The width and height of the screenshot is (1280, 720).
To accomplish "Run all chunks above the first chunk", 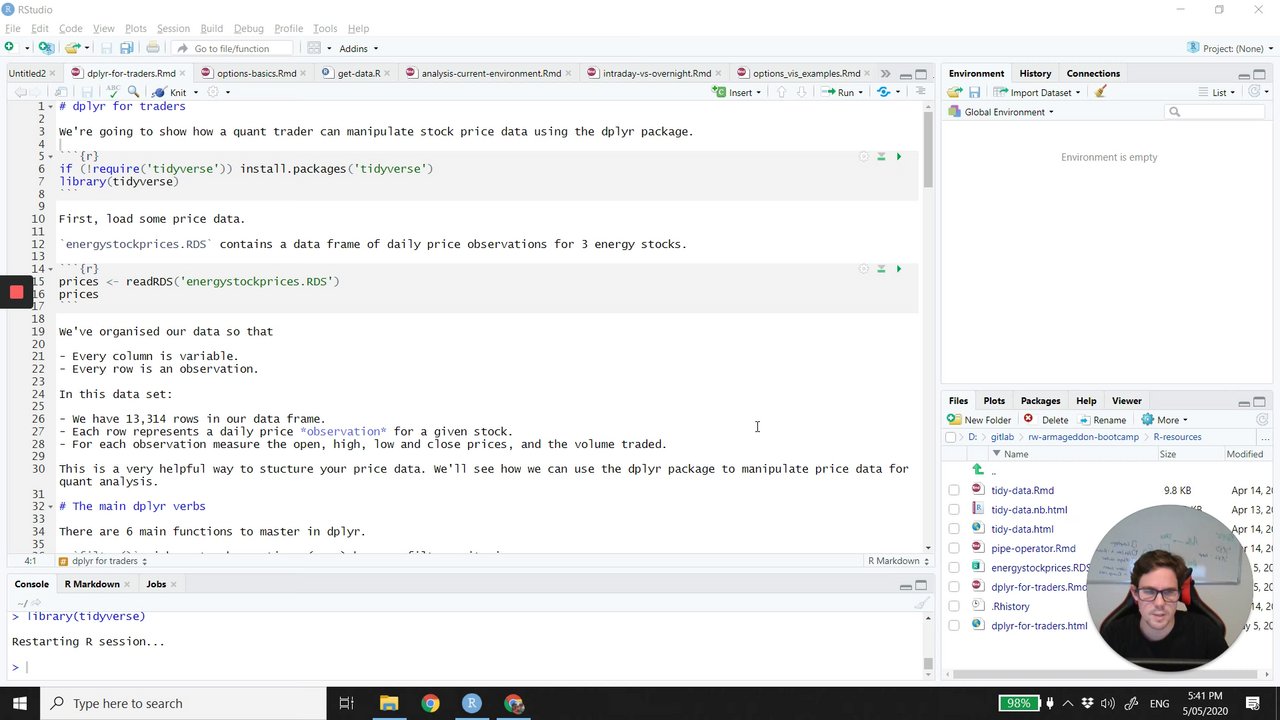I will (x=881, y=157).
